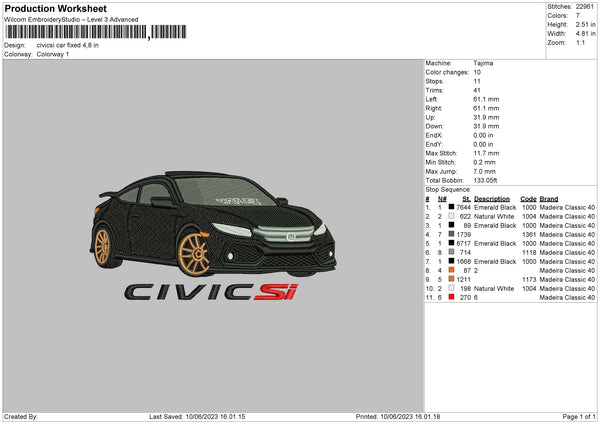This screenshot has height=424, width=600.
Task: Select the Zoom value 1:1
Action: coord(580,42)
